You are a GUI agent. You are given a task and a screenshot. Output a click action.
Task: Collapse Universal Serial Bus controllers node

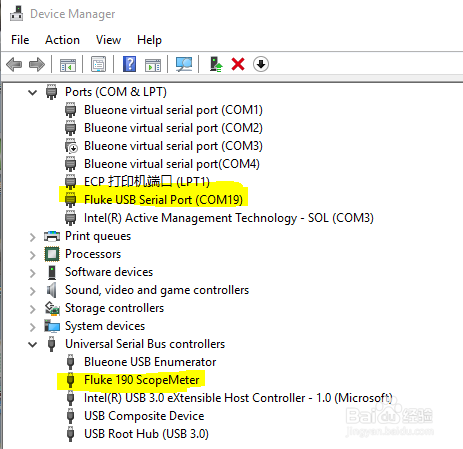coord(32,344)
